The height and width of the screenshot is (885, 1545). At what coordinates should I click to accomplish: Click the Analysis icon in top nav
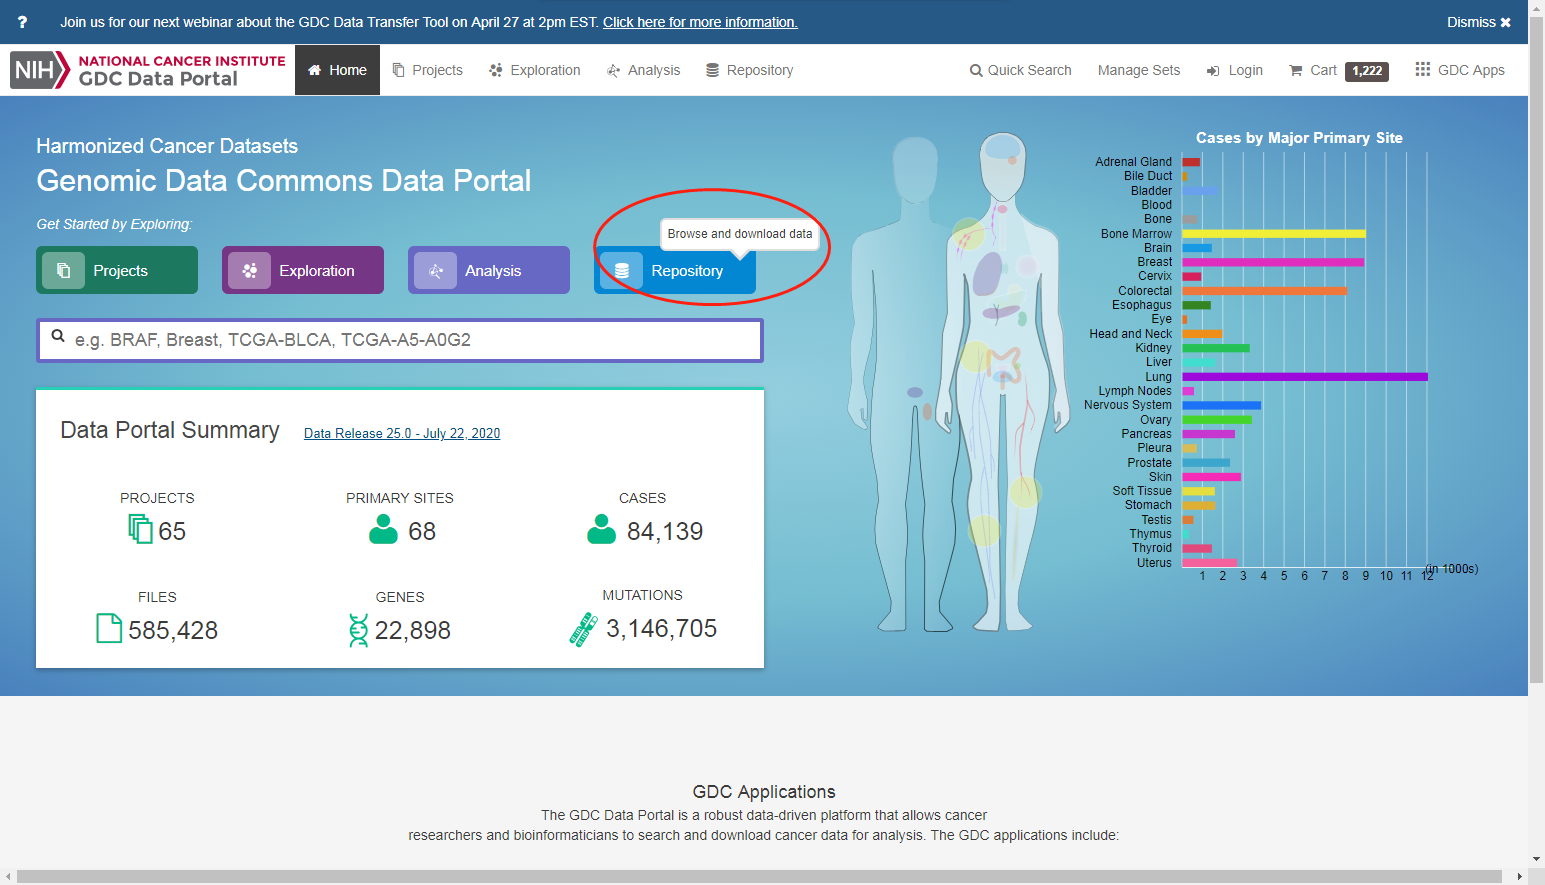tap(613, 70)
